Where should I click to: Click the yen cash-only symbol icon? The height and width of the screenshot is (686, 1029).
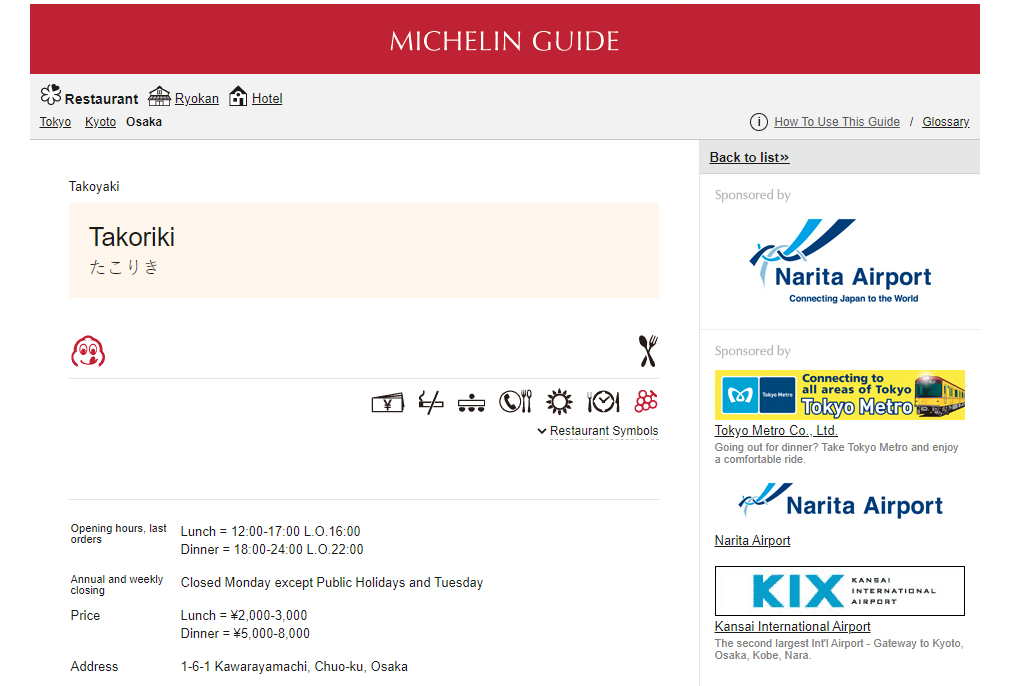point(387,402)
